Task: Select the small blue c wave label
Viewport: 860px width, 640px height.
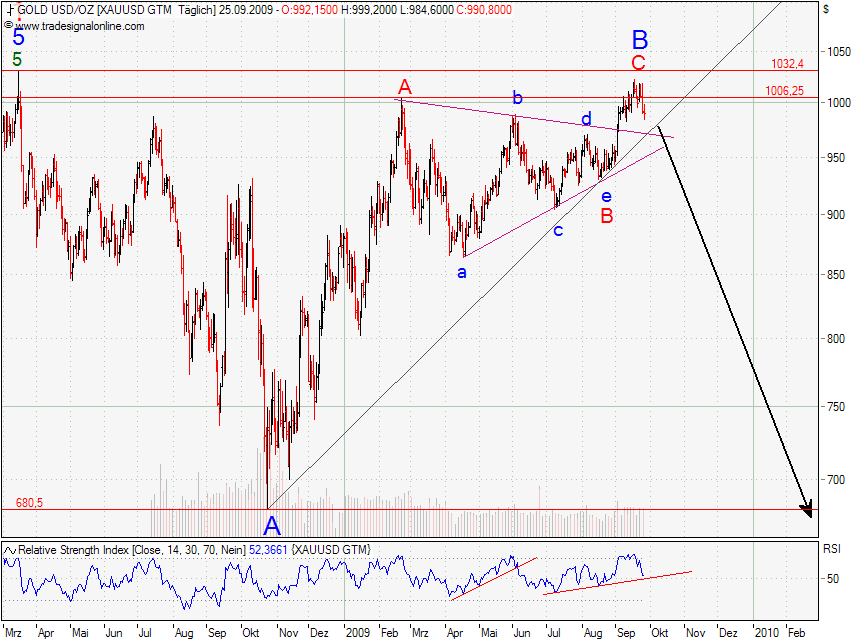Action: tap(558, 231)
